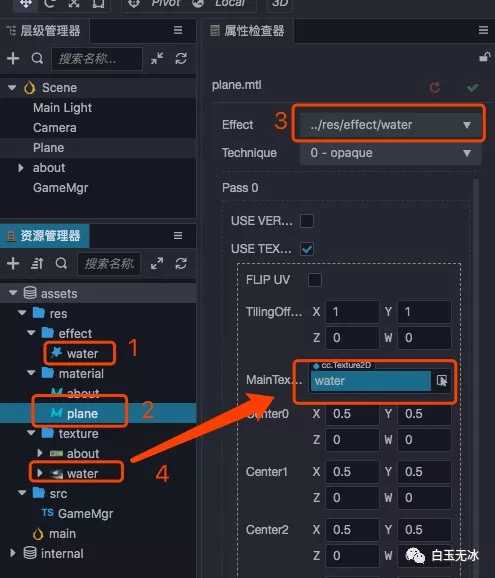
Task: Select Camera node in hierarchy
Action: coord(55,128)
